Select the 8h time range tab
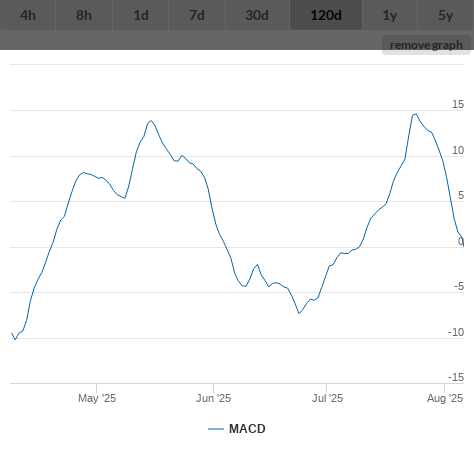 (84, 15)
